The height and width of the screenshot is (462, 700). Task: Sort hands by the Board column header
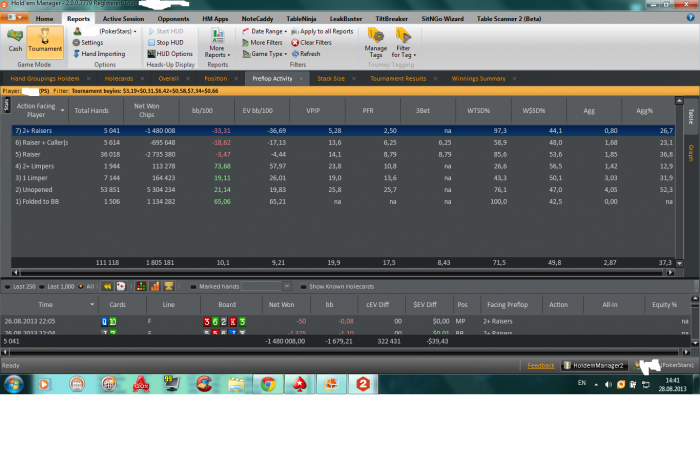click(x=227, y=304)
